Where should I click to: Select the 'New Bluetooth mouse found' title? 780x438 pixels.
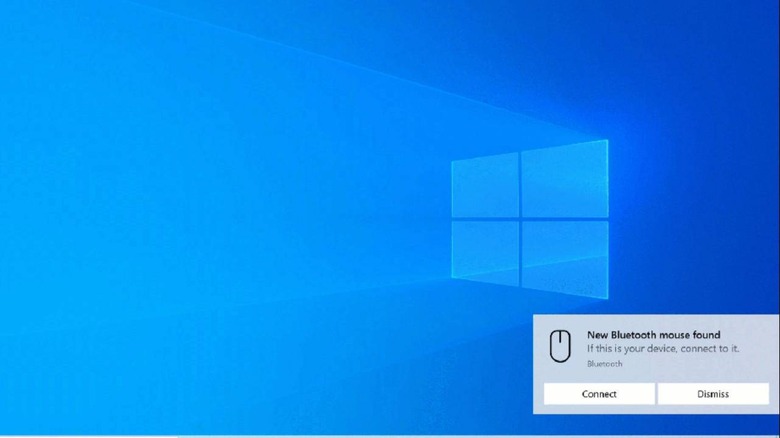click(x=653, y=335)
